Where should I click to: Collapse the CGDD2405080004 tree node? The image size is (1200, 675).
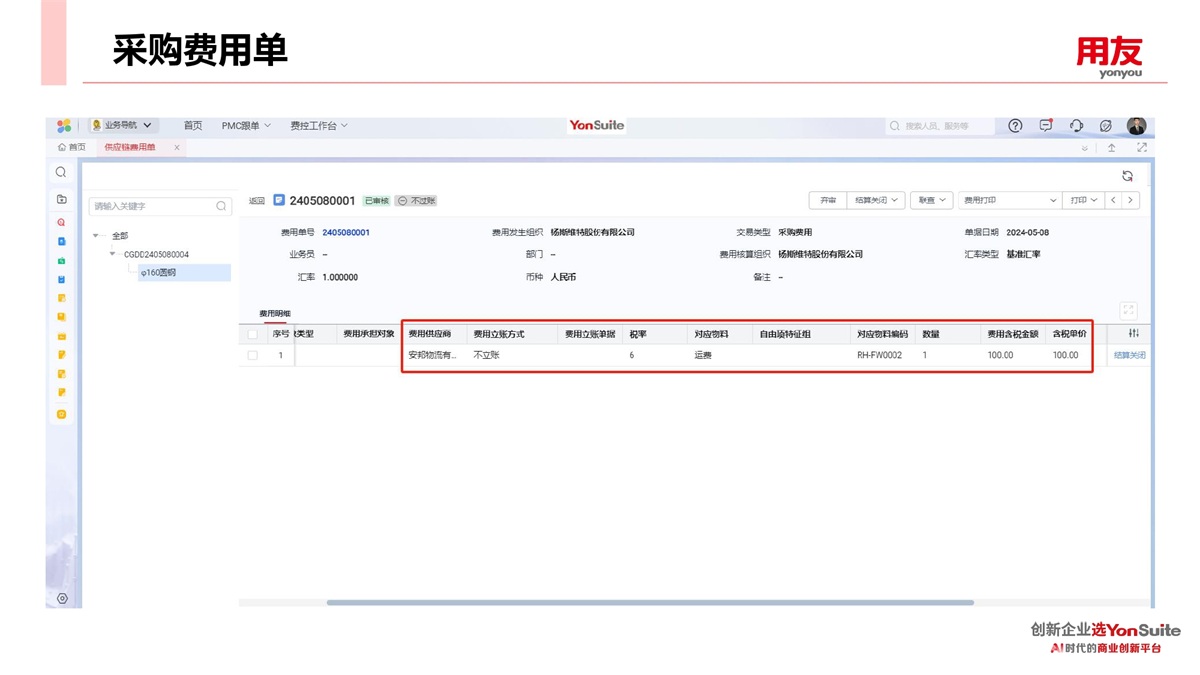112,254
